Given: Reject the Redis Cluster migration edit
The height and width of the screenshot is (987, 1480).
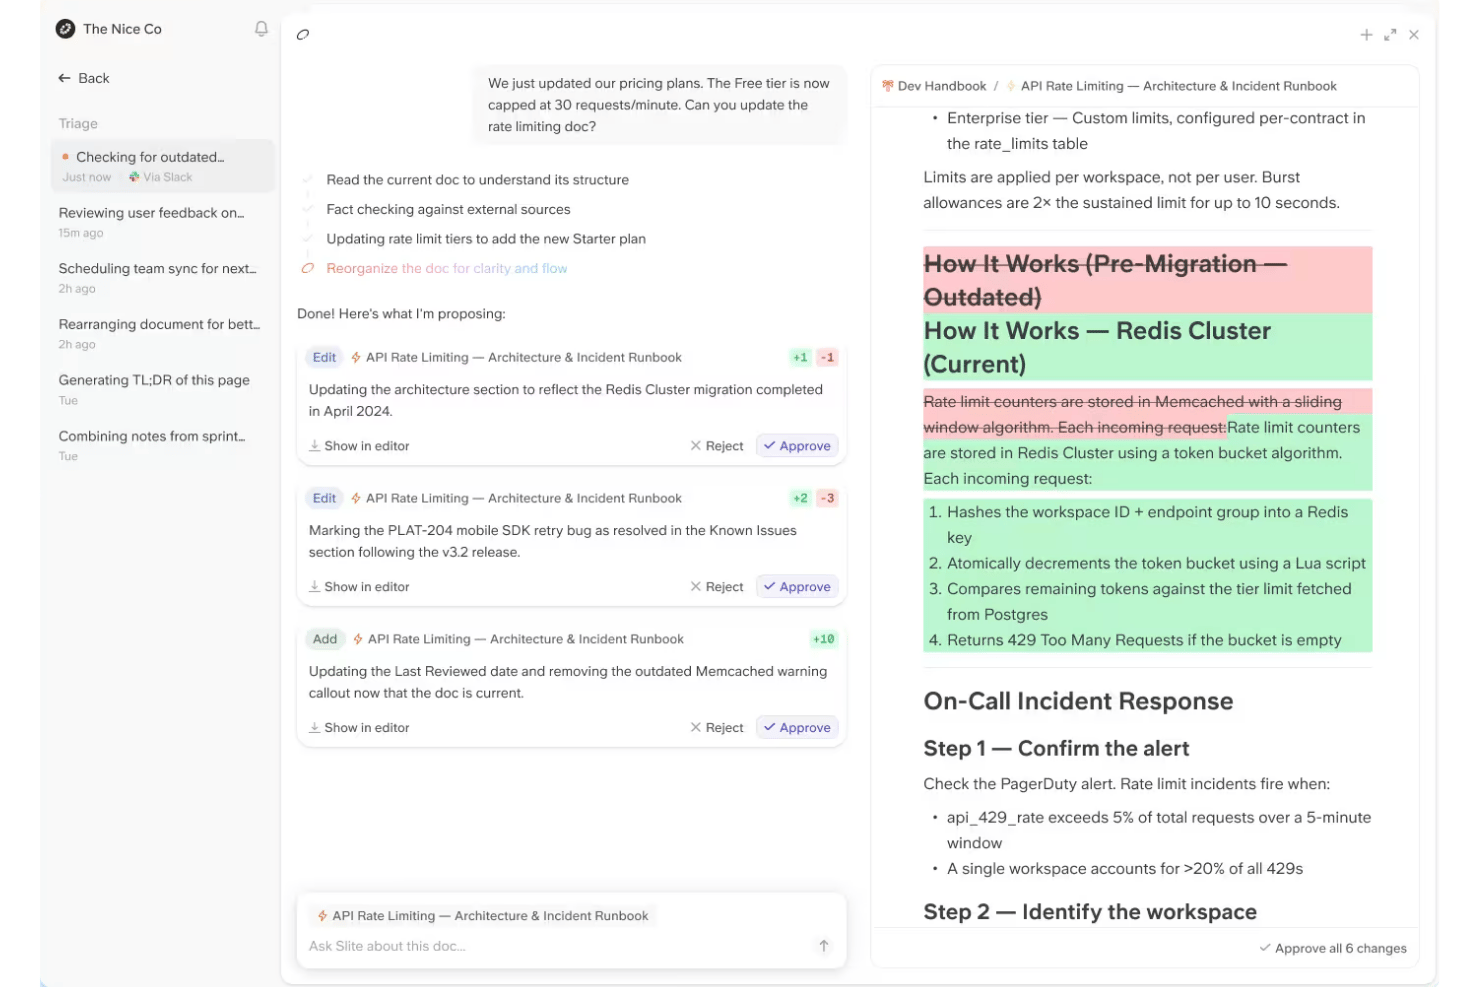Looking at the screenshot, I should [717, 446].
